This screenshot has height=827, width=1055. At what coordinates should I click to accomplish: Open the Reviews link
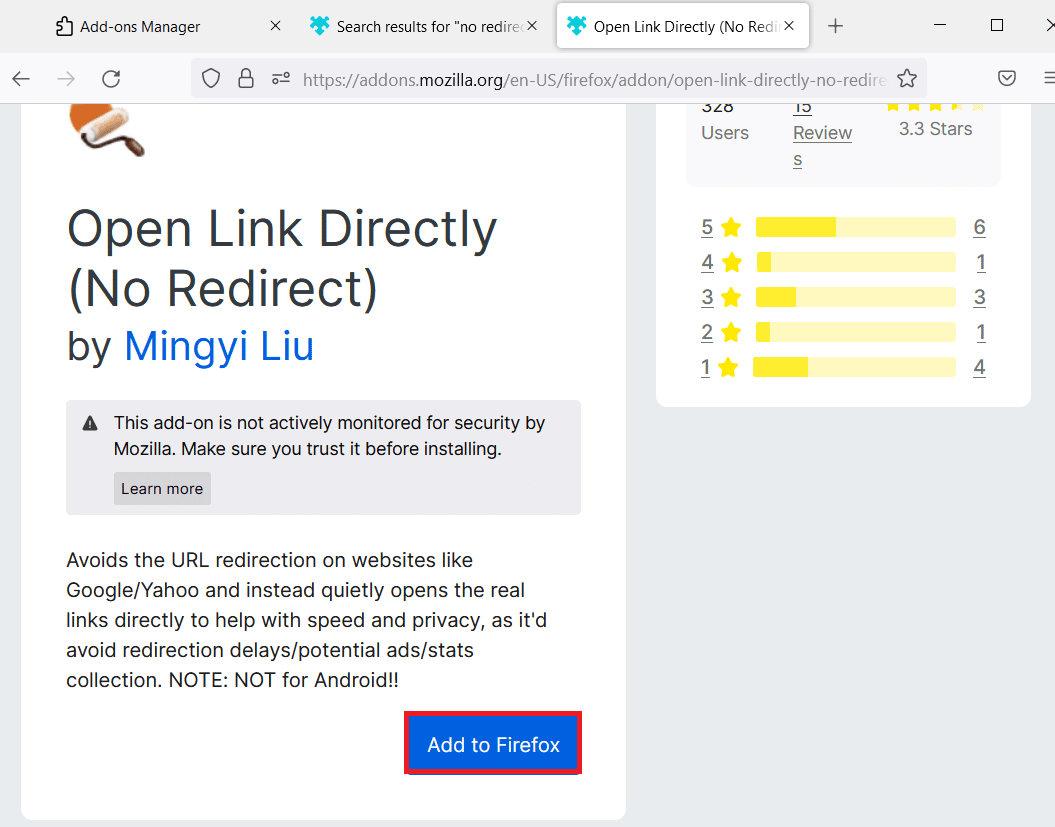coord(822,133)
